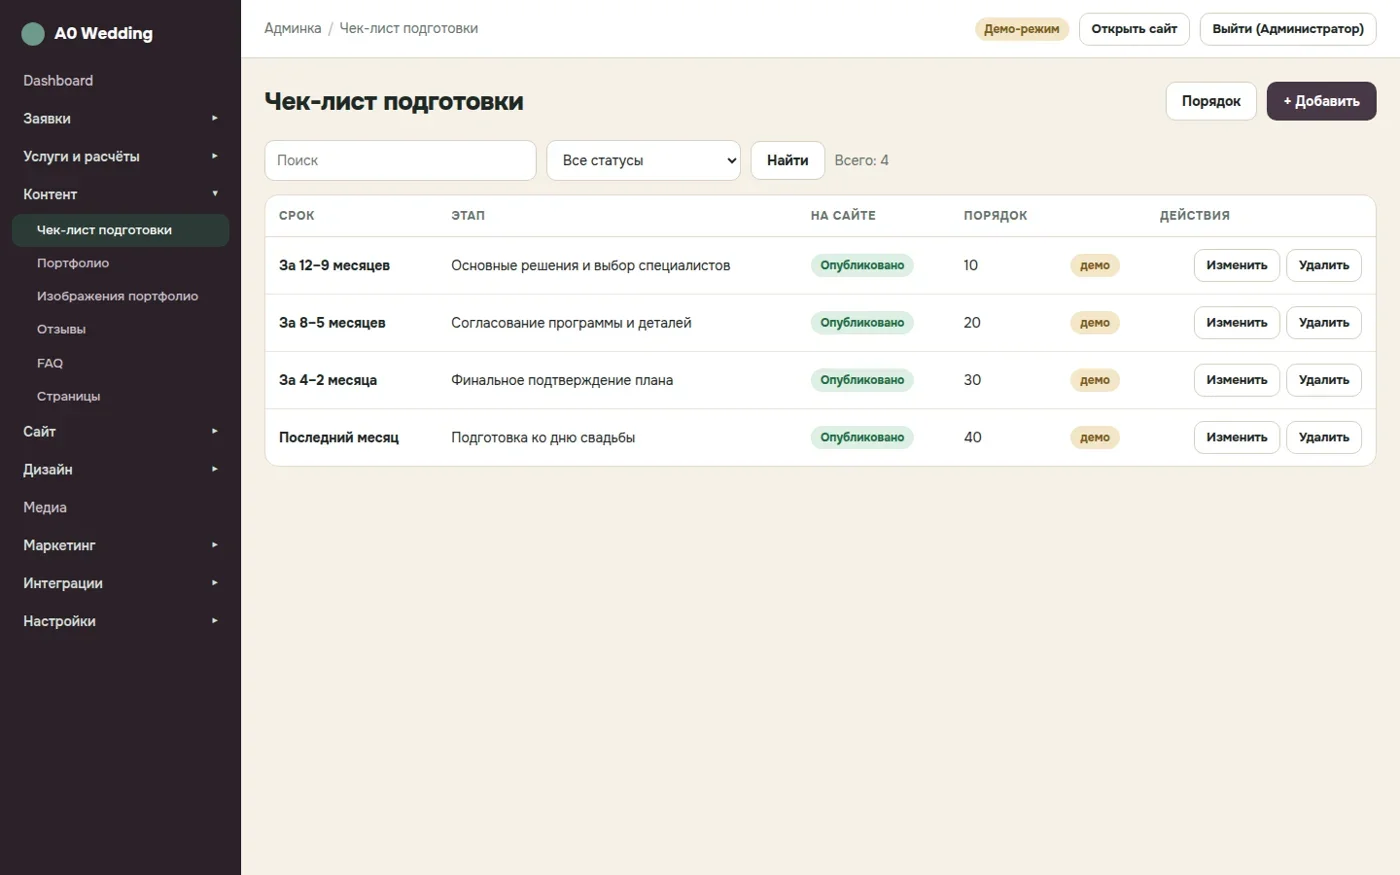The image size is (1400, 875).
Task: Click Выйти (Администратор) to log out
Action: click(1288, 29)
